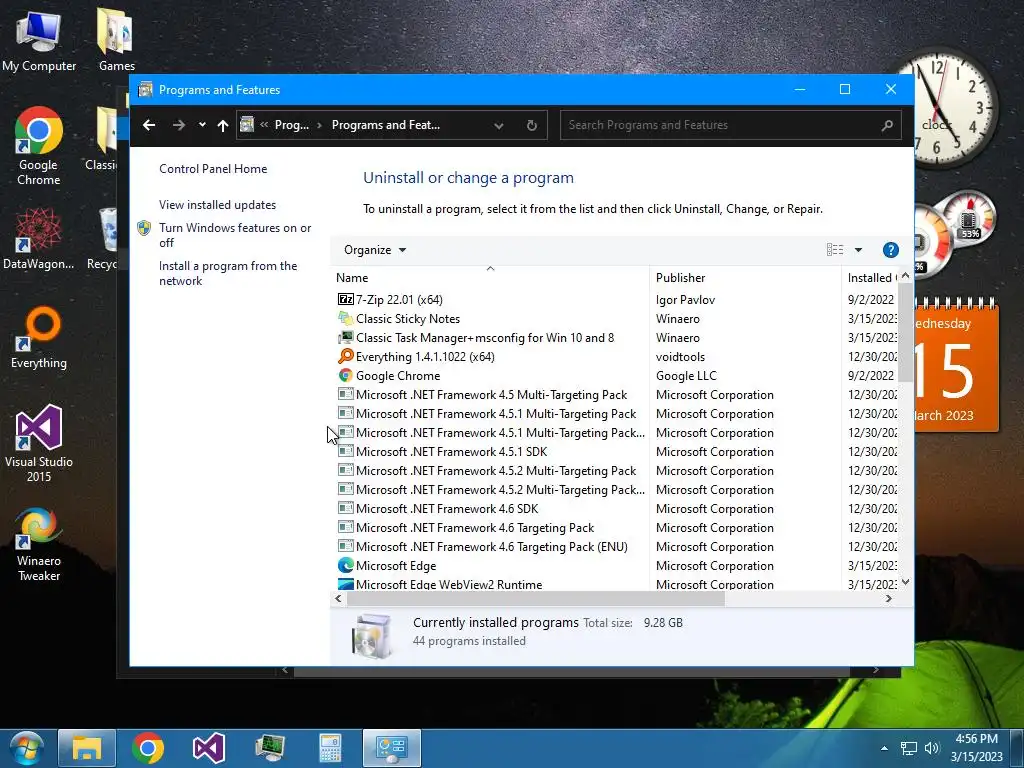Screen dimensions: 1024x768
Task: Select Everything 1.4.1.1022 (x64) entry
Action: click(425, 356)
